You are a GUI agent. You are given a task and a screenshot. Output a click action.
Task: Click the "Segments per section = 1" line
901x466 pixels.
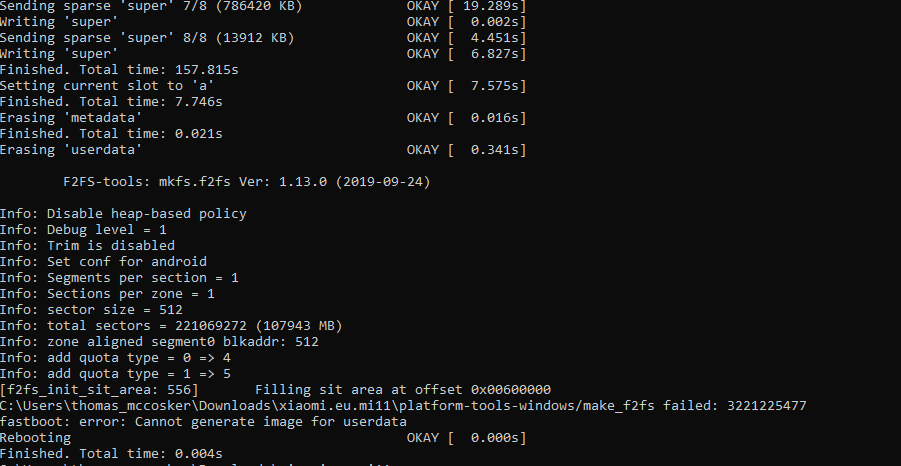coord(119,278)
